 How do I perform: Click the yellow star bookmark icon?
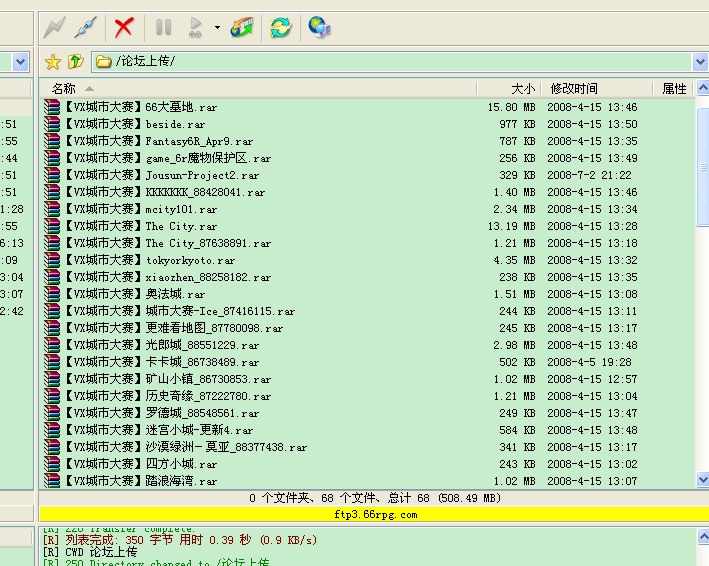[x=53, y=61]
